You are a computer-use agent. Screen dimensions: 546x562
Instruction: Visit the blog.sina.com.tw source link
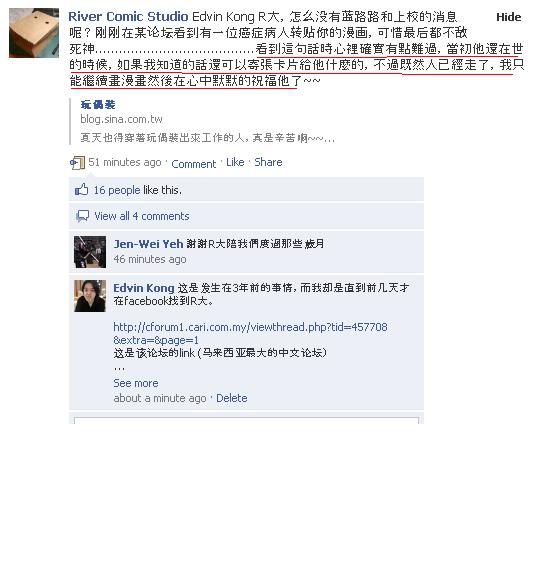[x=121, y=119]
